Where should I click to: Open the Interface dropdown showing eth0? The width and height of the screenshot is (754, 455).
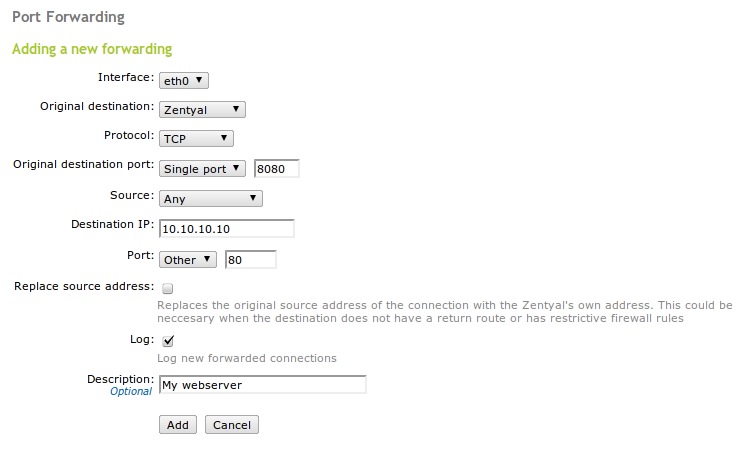tap(184, 80)
